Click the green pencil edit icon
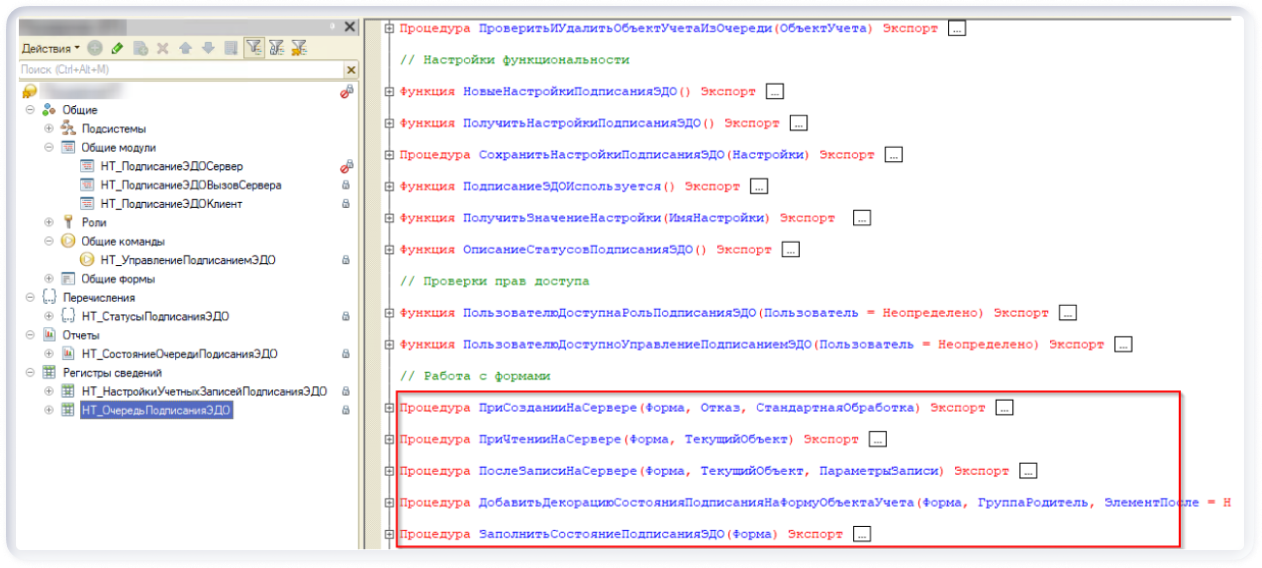Screen dimensions: 1262x568 pos(117,48)
